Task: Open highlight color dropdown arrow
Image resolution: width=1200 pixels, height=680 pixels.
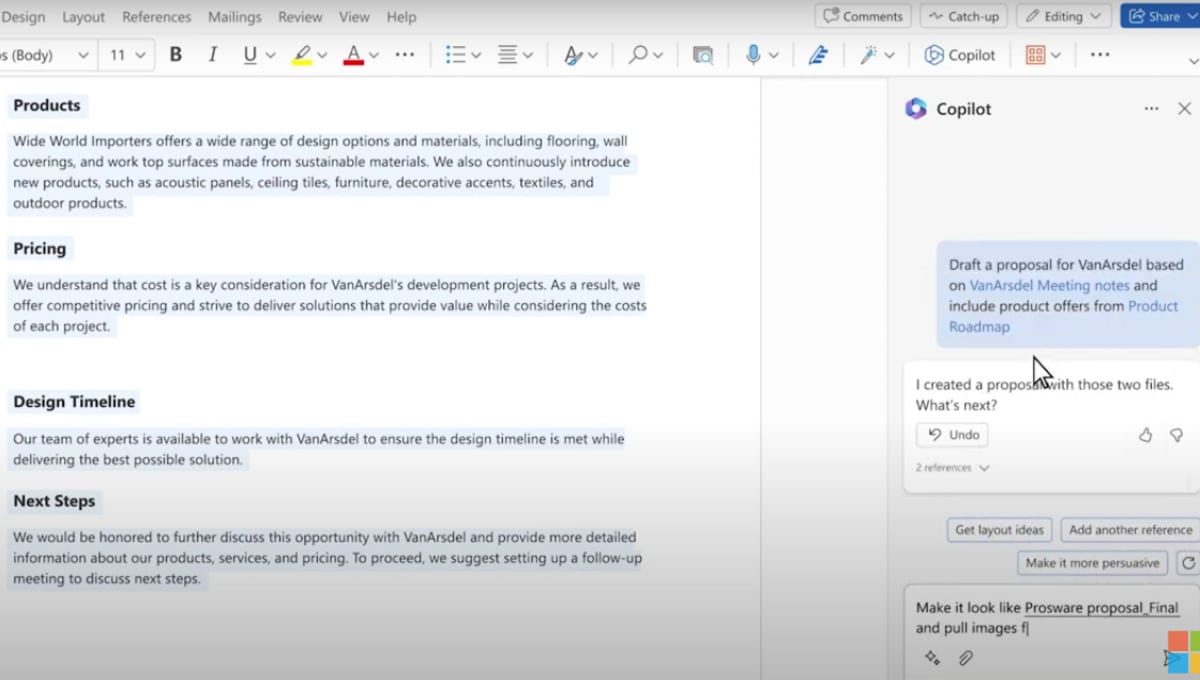Action: [322, 56]
